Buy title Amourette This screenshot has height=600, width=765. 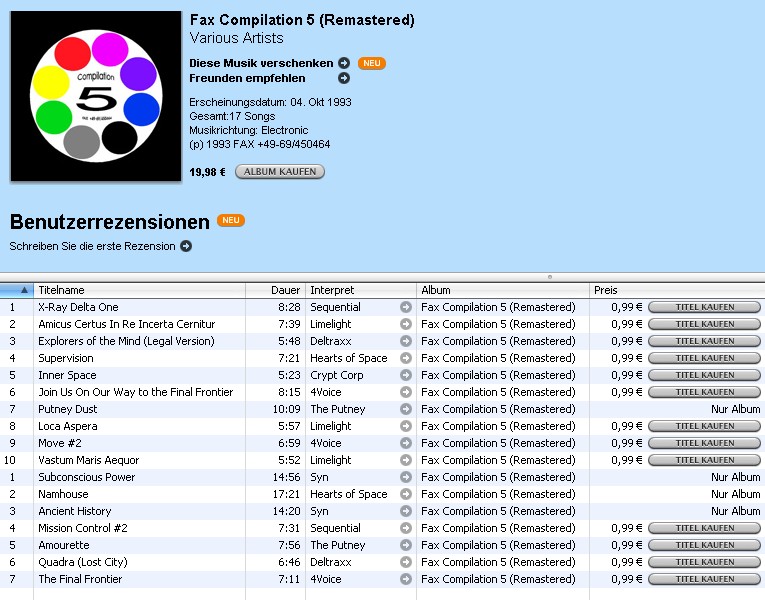click(705, 545)
